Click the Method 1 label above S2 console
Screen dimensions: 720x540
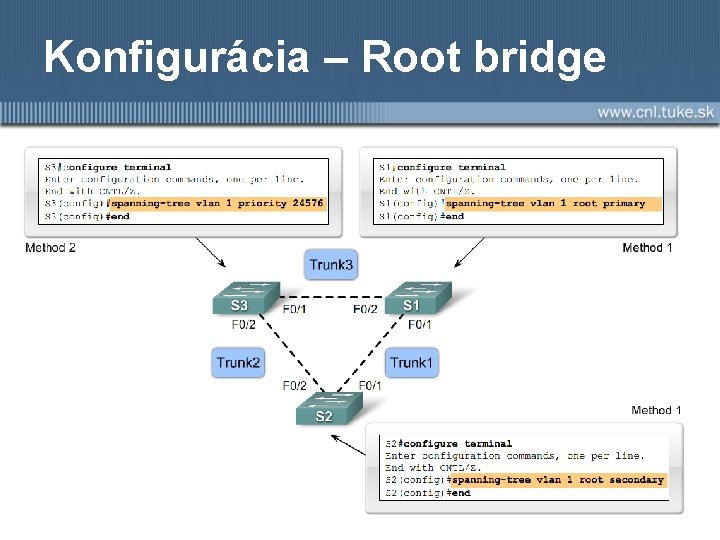pos(656,410)
